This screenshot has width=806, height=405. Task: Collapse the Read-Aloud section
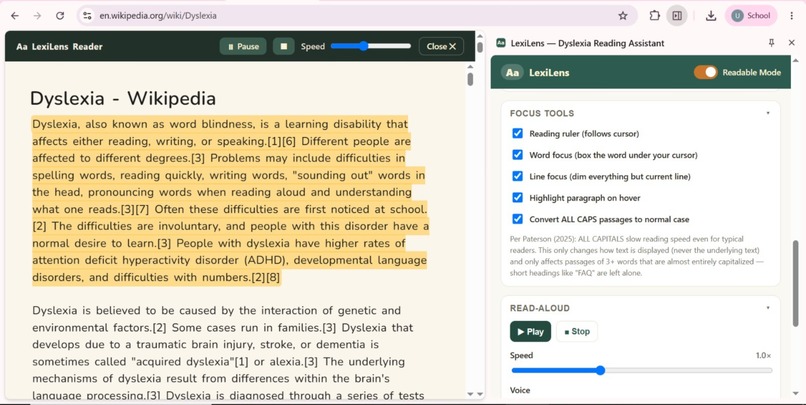768,308
